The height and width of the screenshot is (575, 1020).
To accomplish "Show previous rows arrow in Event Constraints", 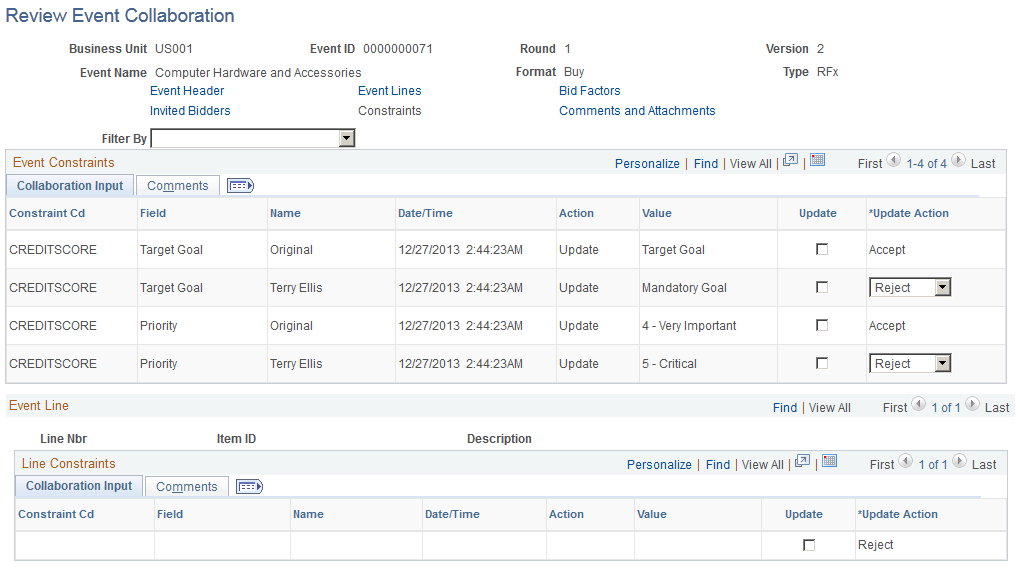I will tap(894, 160).
